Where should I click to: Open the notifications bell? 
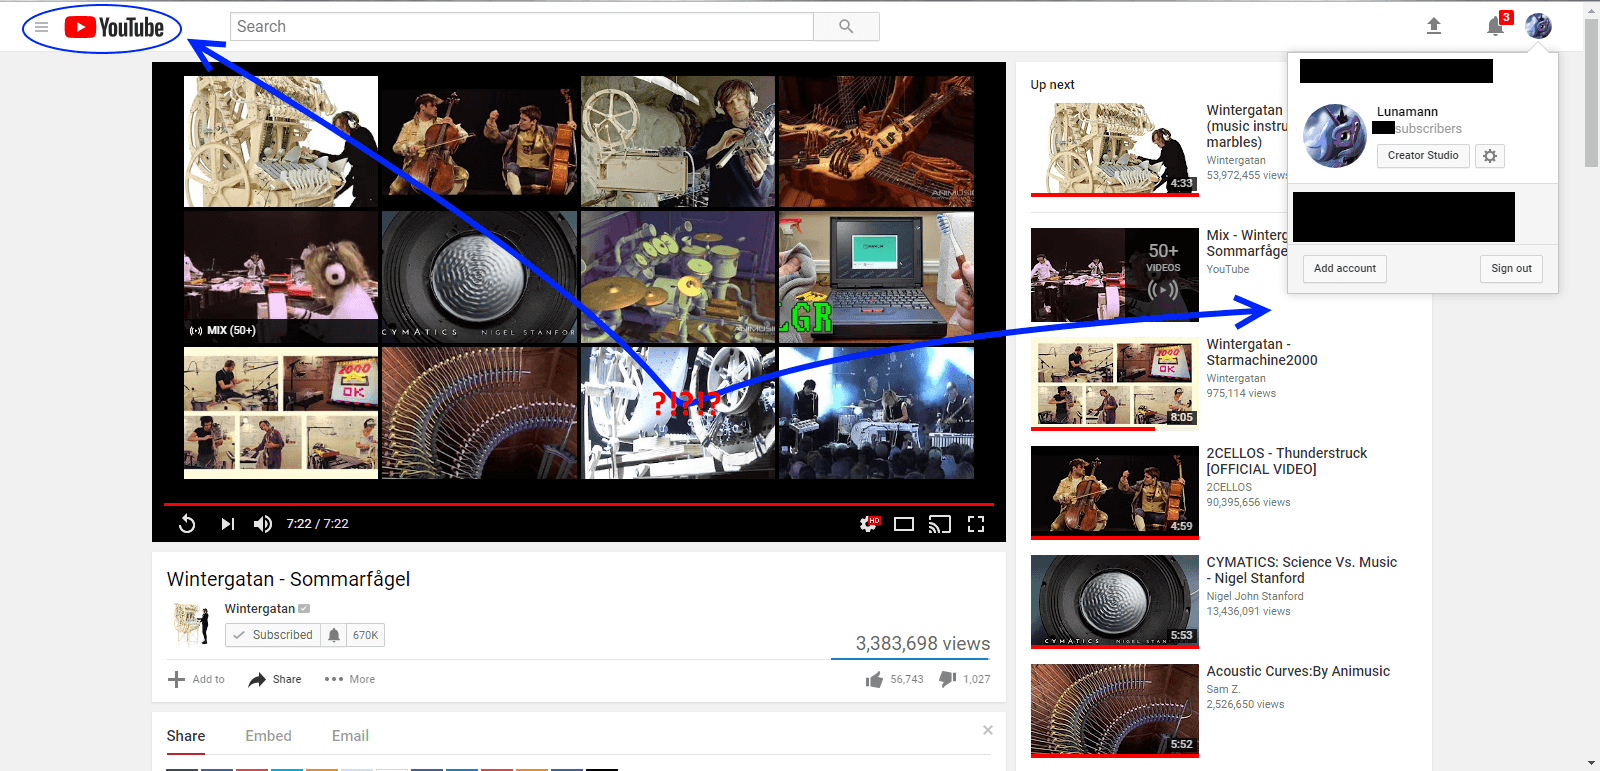coord(1495,26)
